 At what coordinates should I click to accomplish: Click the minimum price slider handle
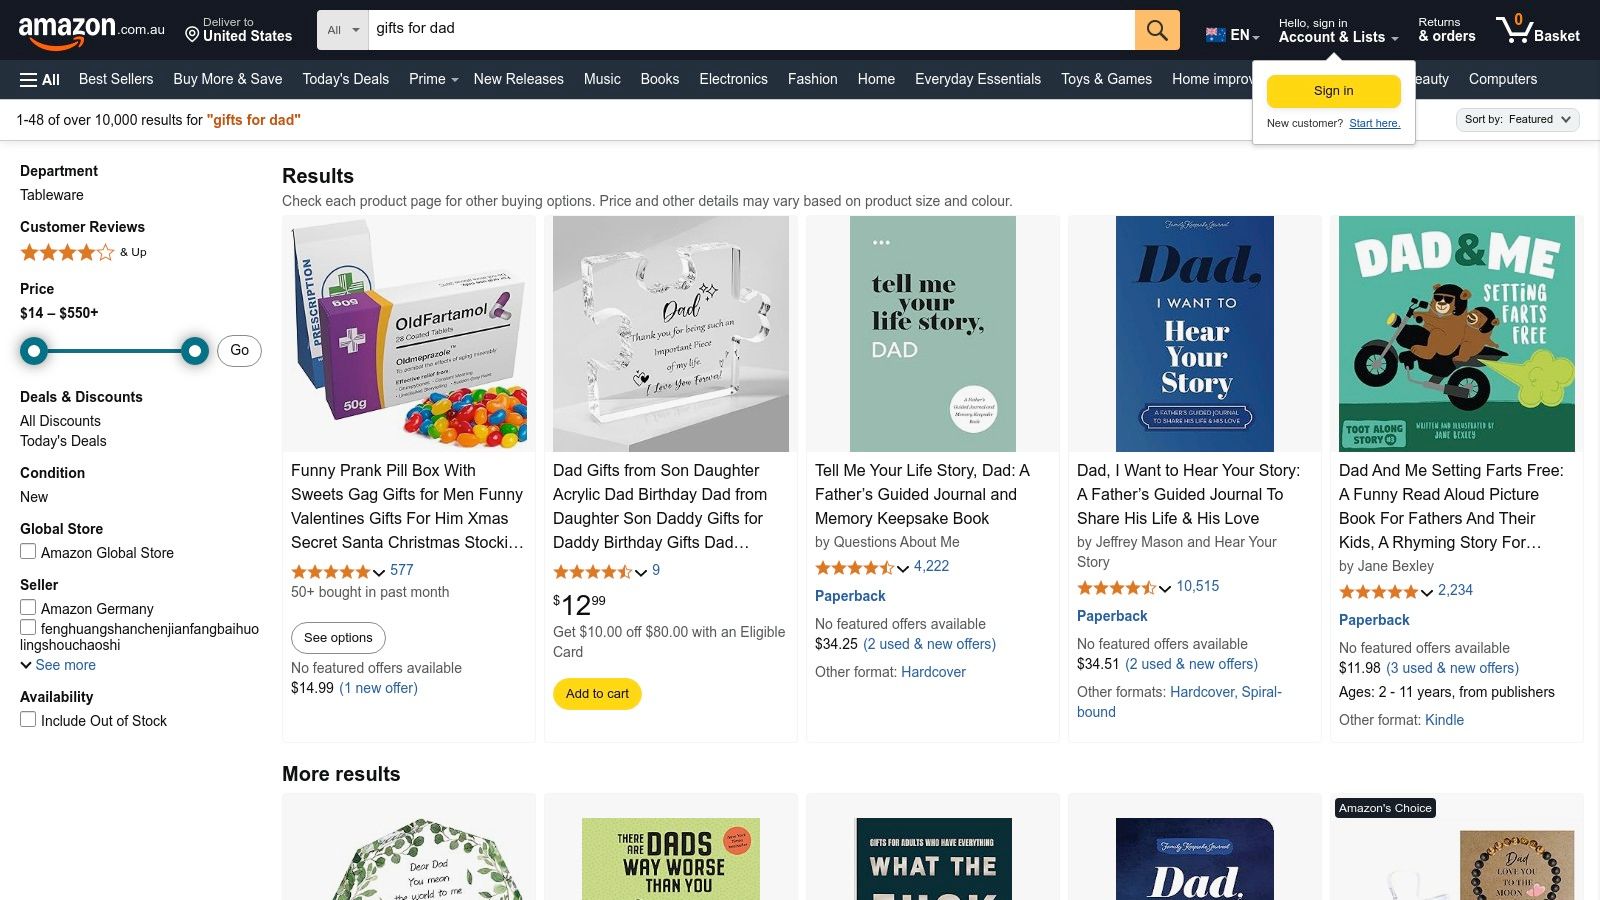[x=34, y=351]
